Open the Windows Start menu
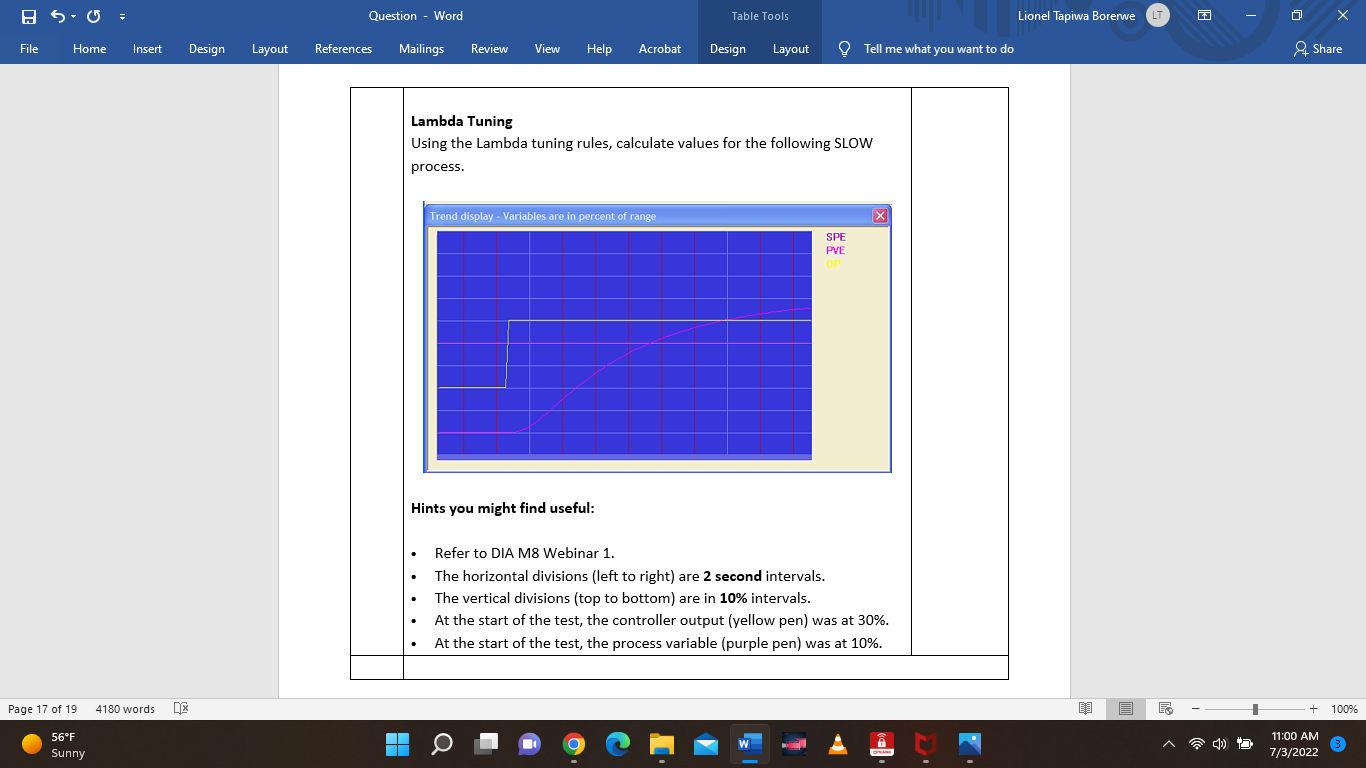This screenshot has height=768, width=1366. (397, 744)
